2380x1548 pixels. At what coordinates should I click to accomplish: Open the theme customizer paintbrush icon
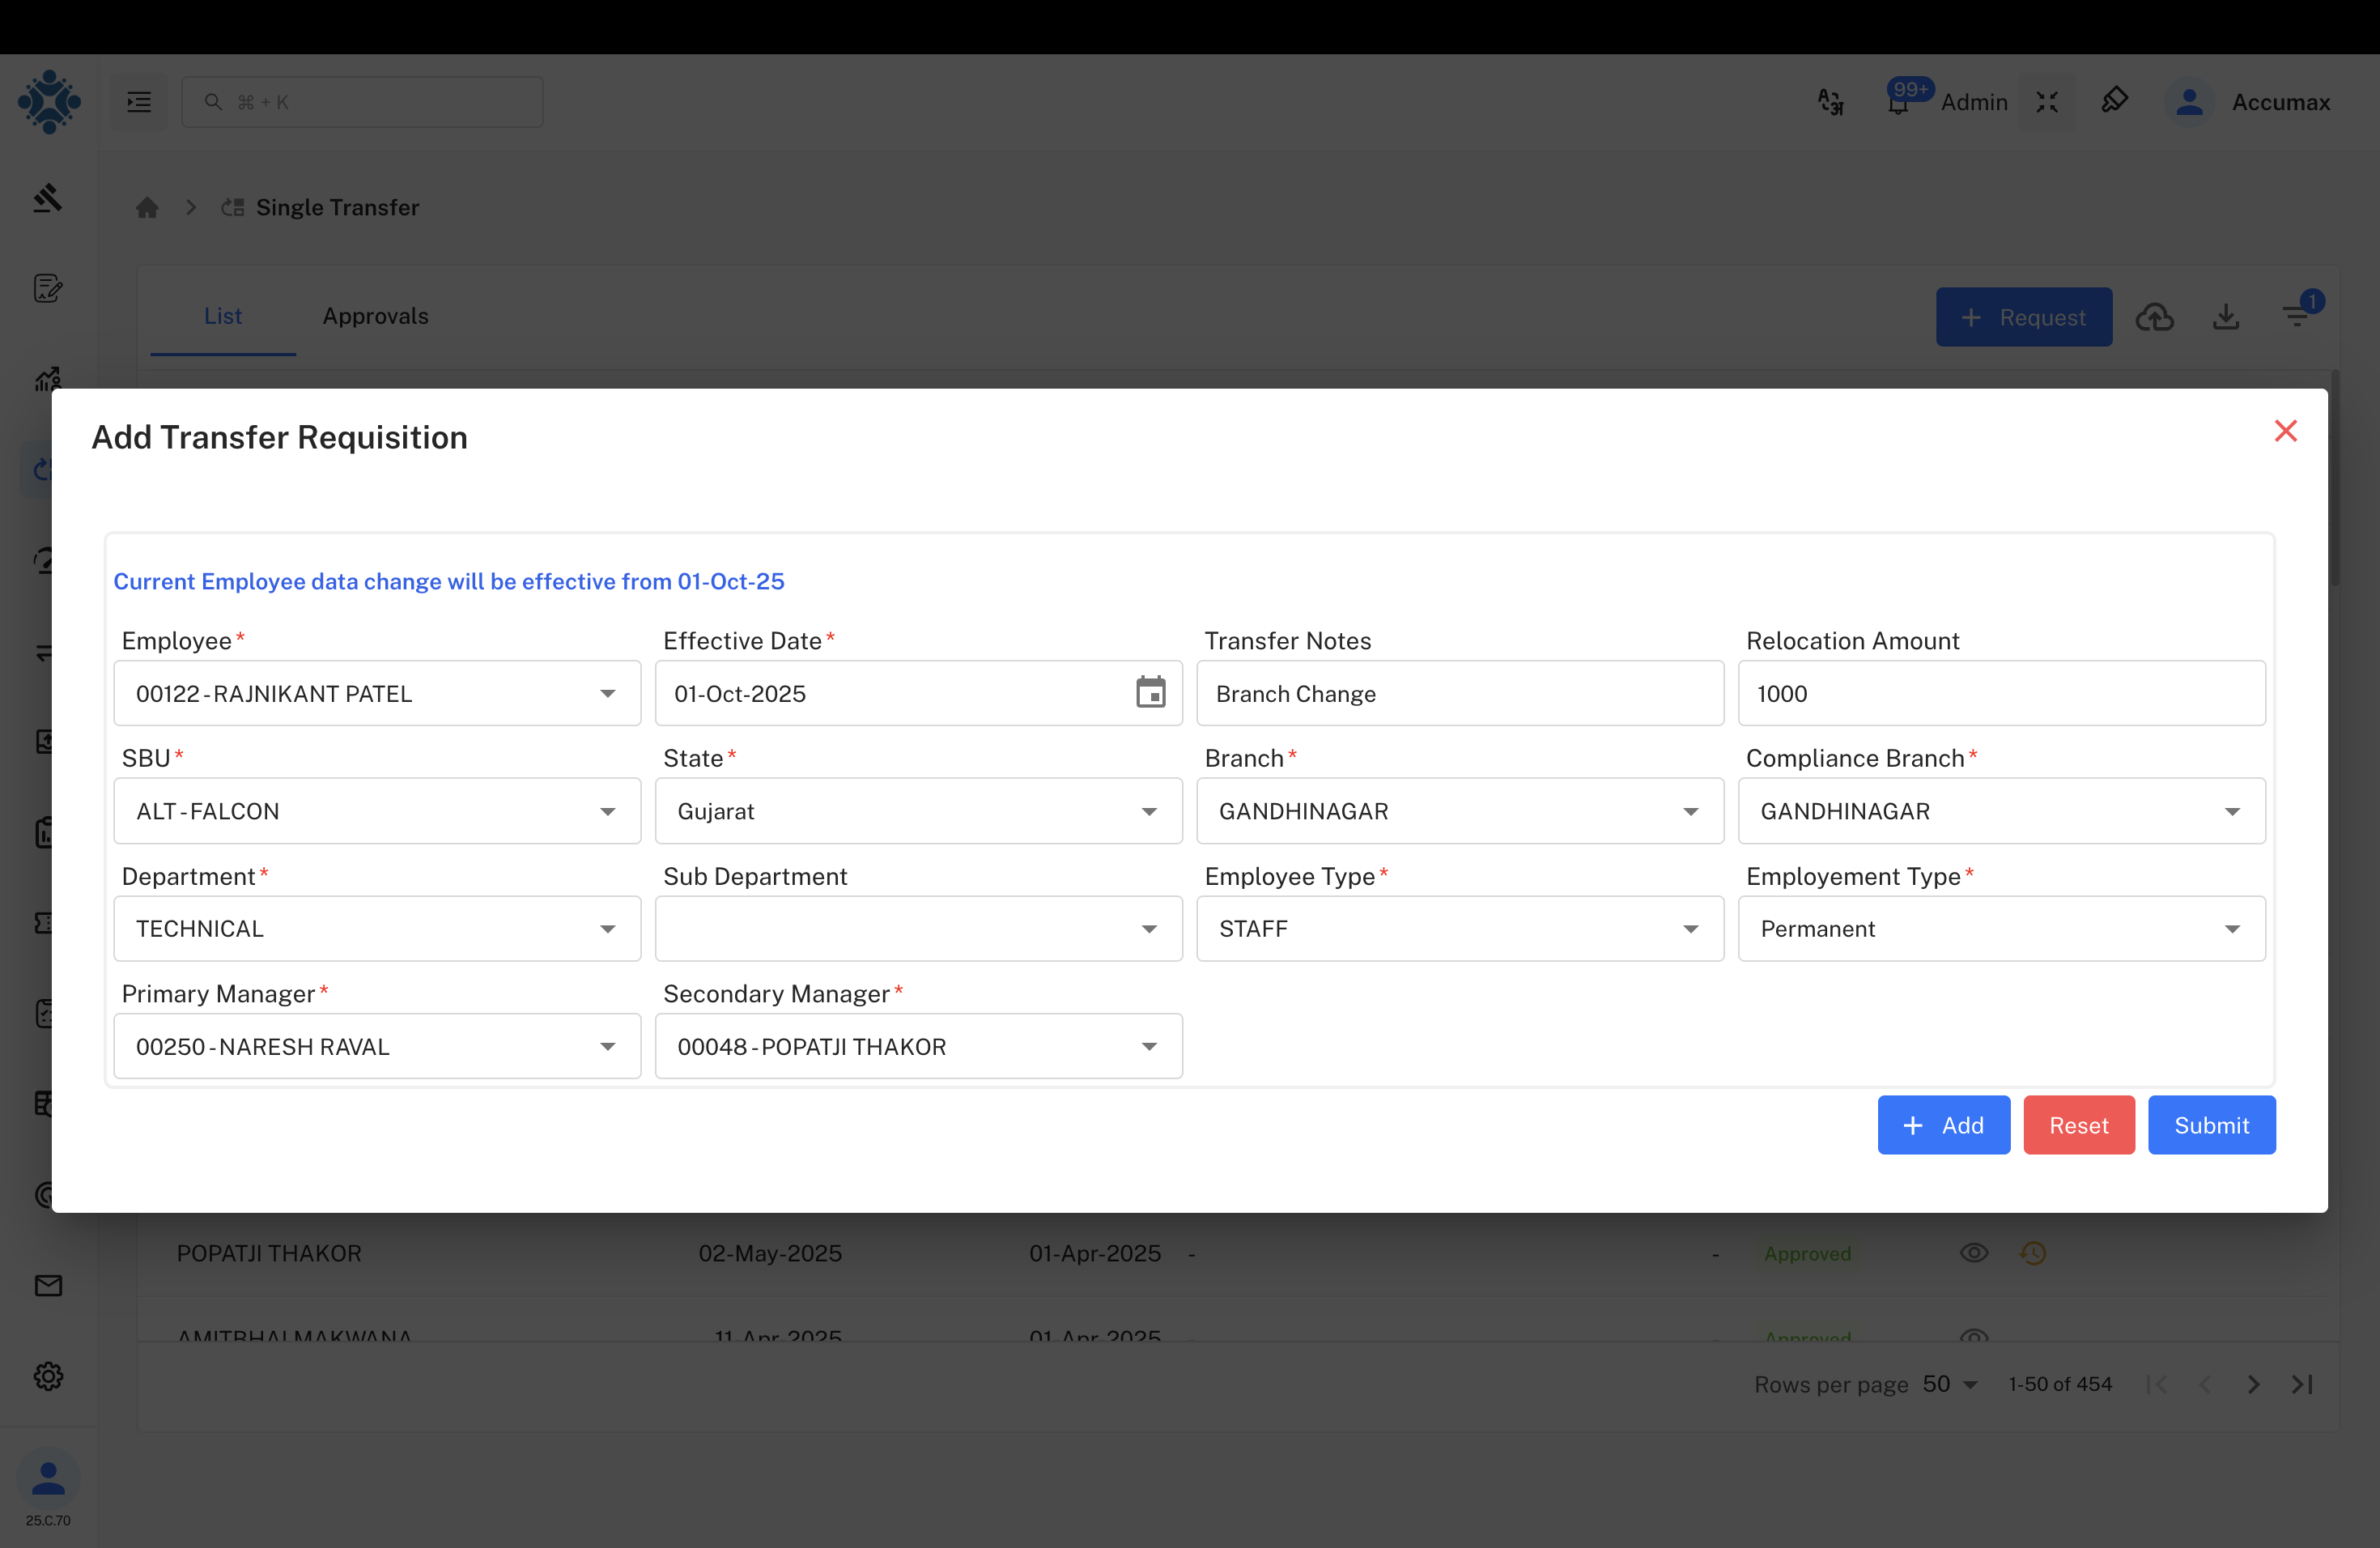tap(2116, 100)
